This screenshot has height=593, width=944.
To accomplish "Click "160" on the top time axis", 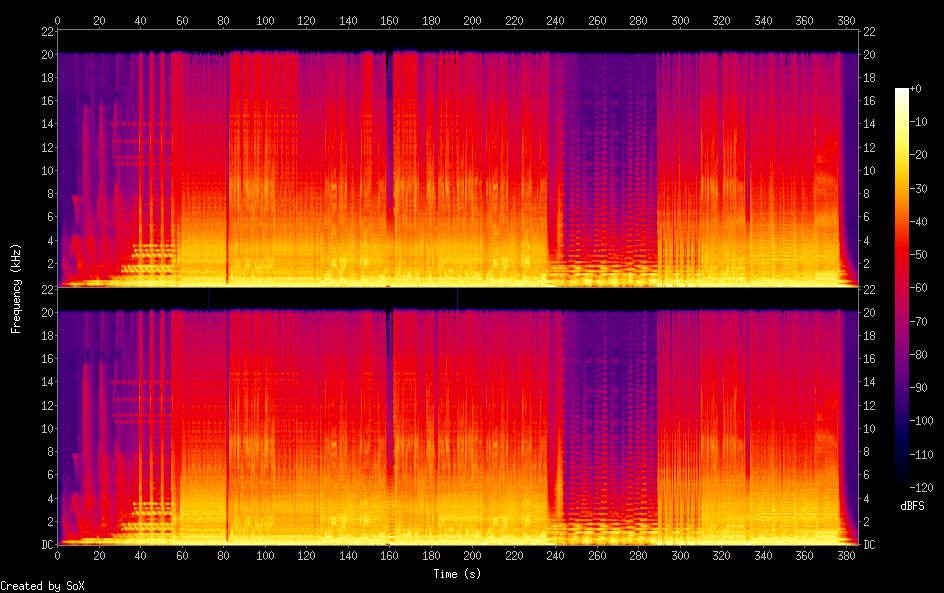I will point(389,20).
